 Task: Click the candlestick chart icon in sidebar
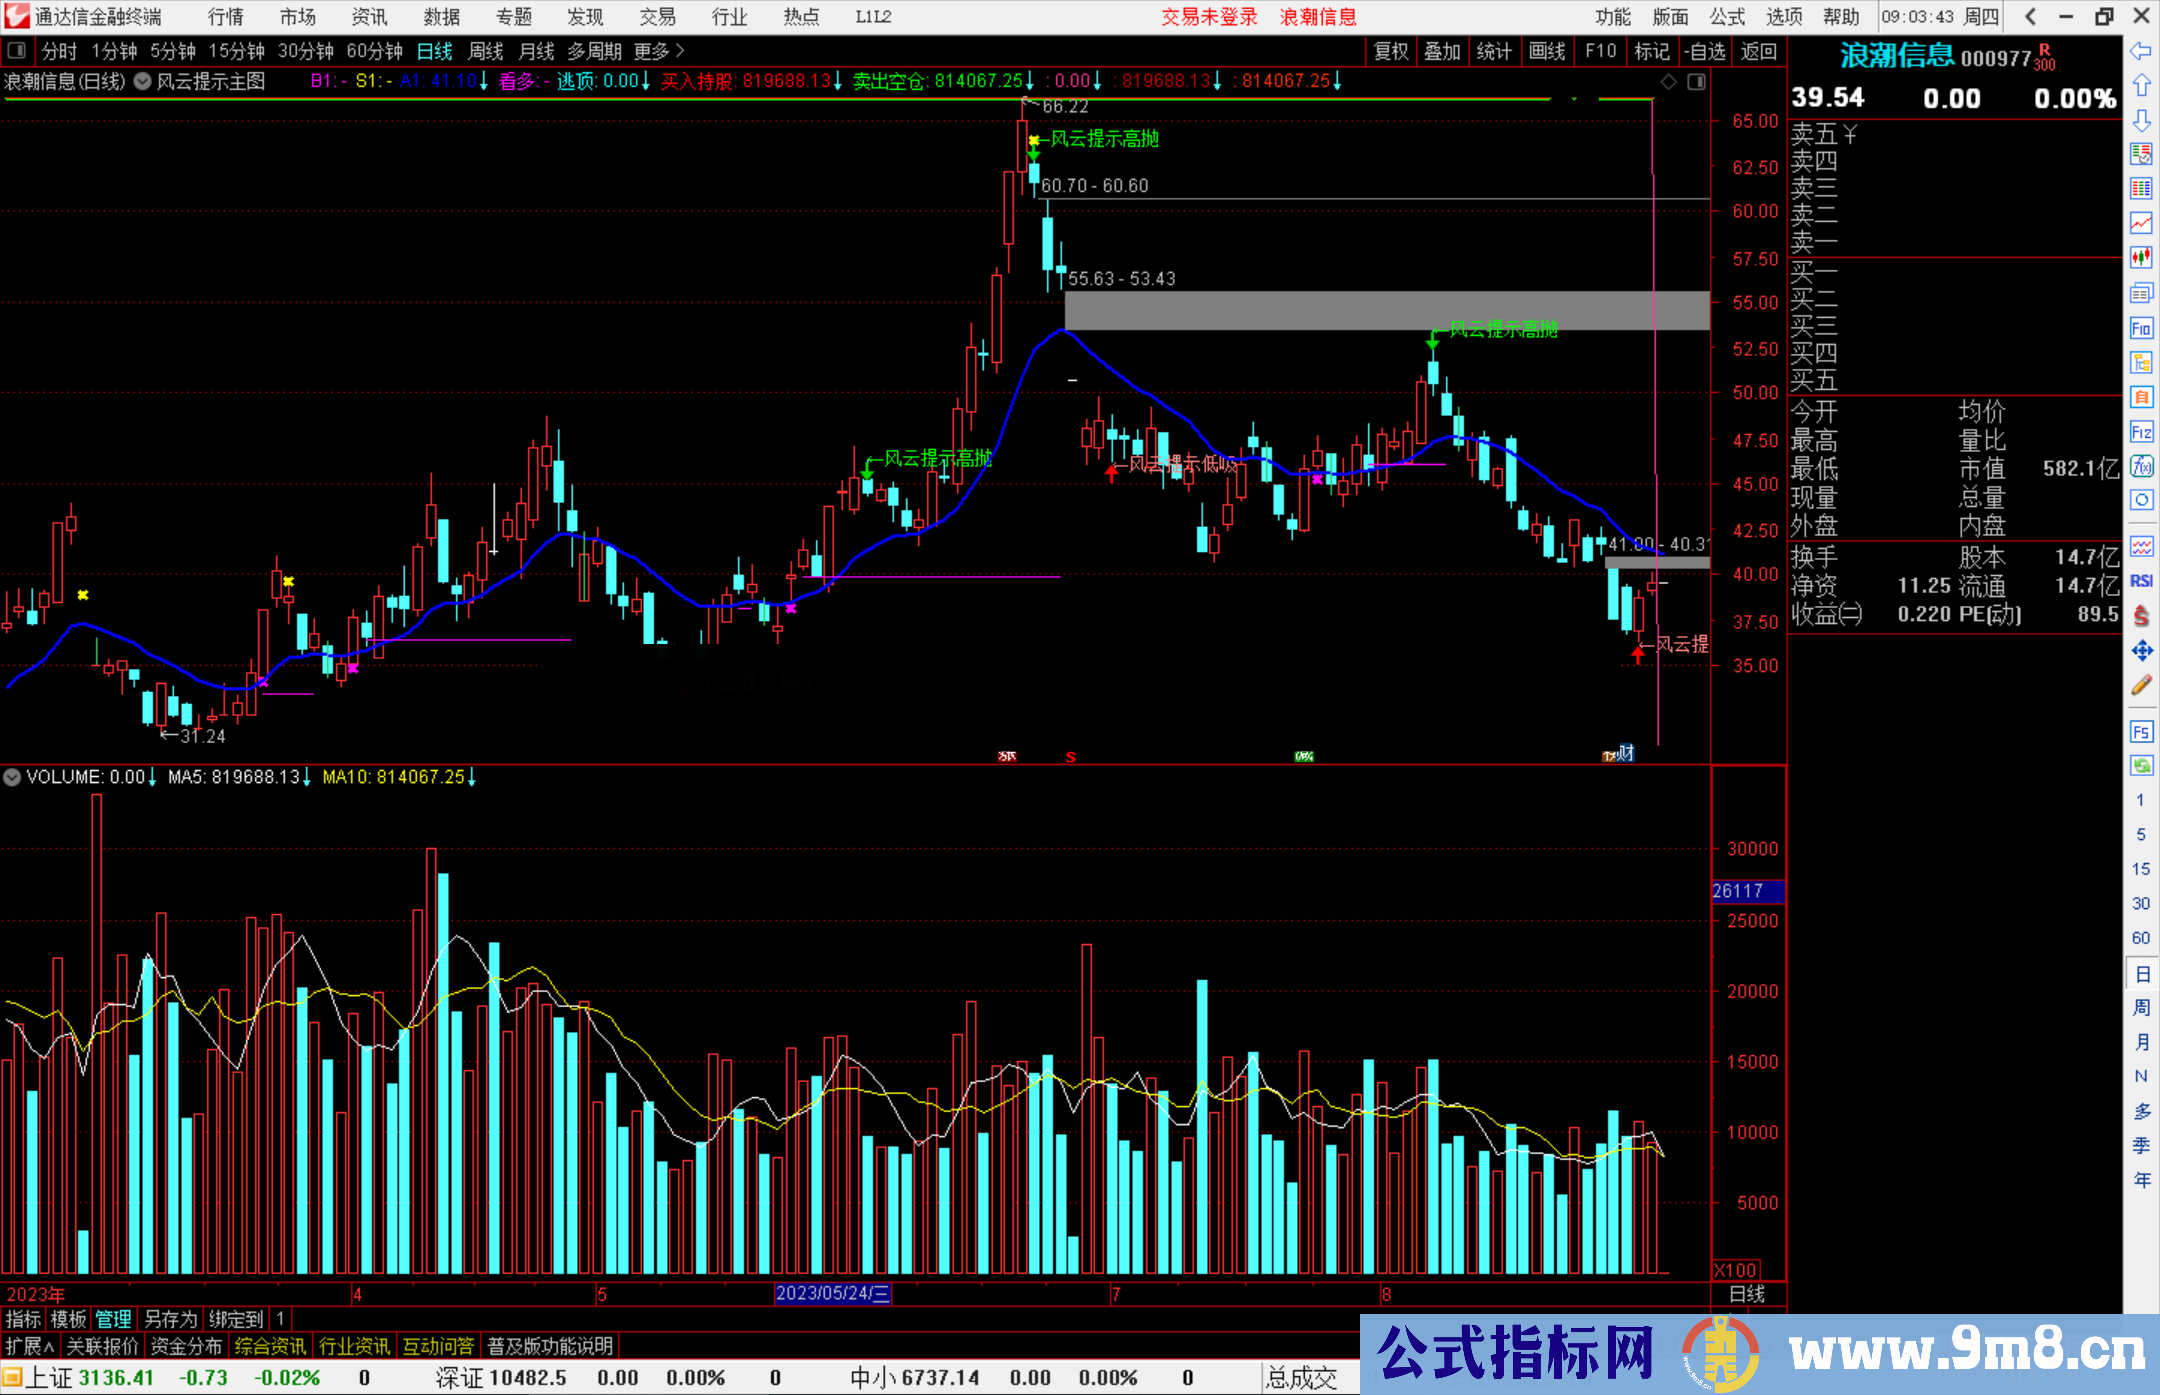coord(2141,258)
